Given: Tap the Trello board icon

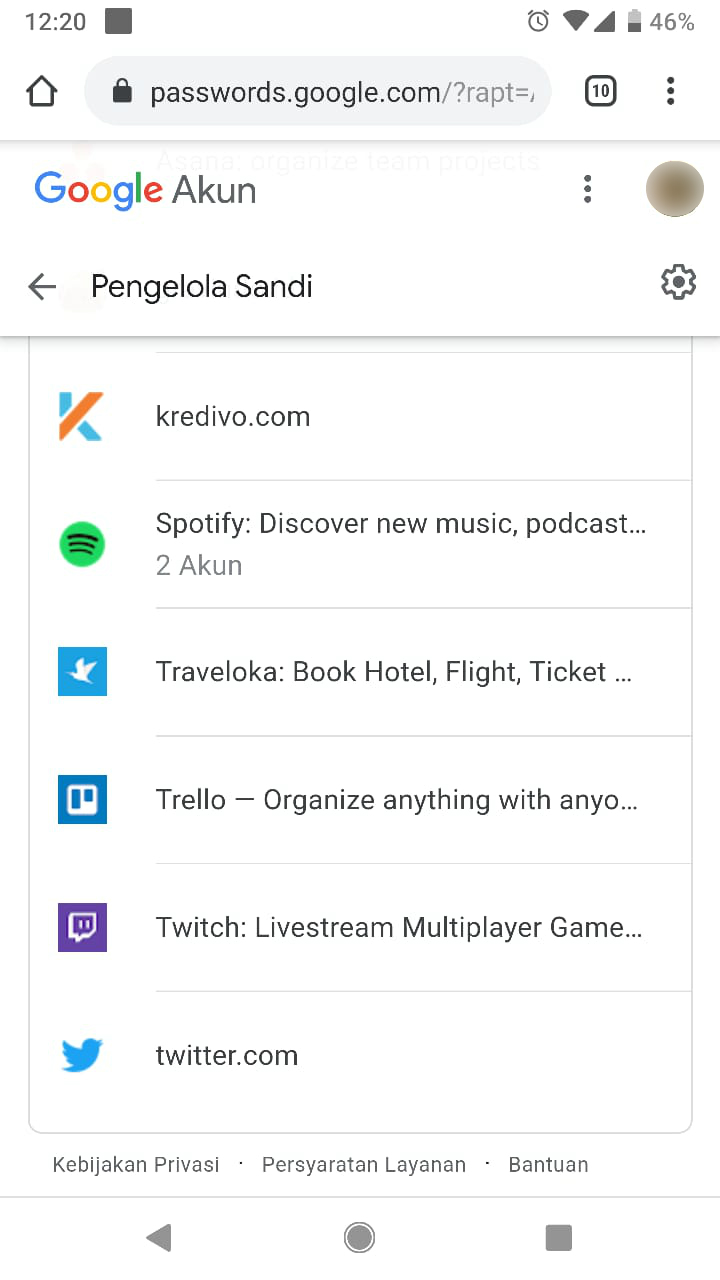Looking at the screenshot, I should point(82,800).
